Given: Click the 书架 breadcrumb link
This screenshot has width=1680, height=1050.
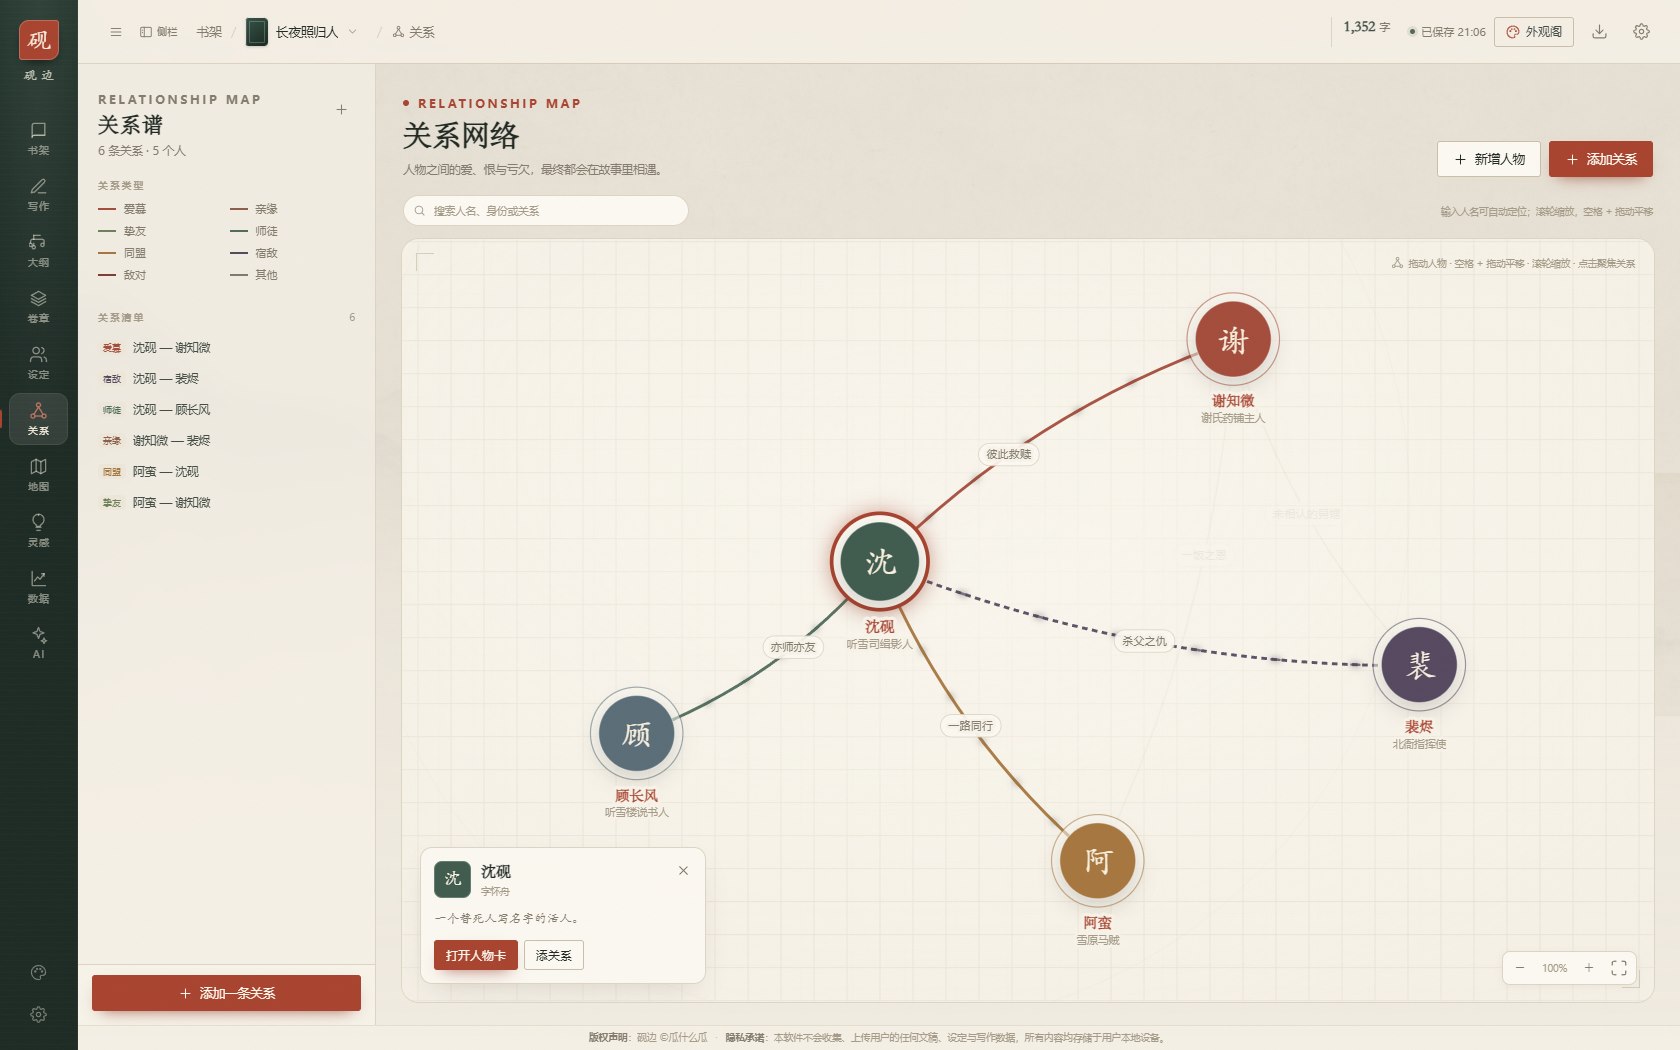Looking at the screenshot, I should coord(209,32).
